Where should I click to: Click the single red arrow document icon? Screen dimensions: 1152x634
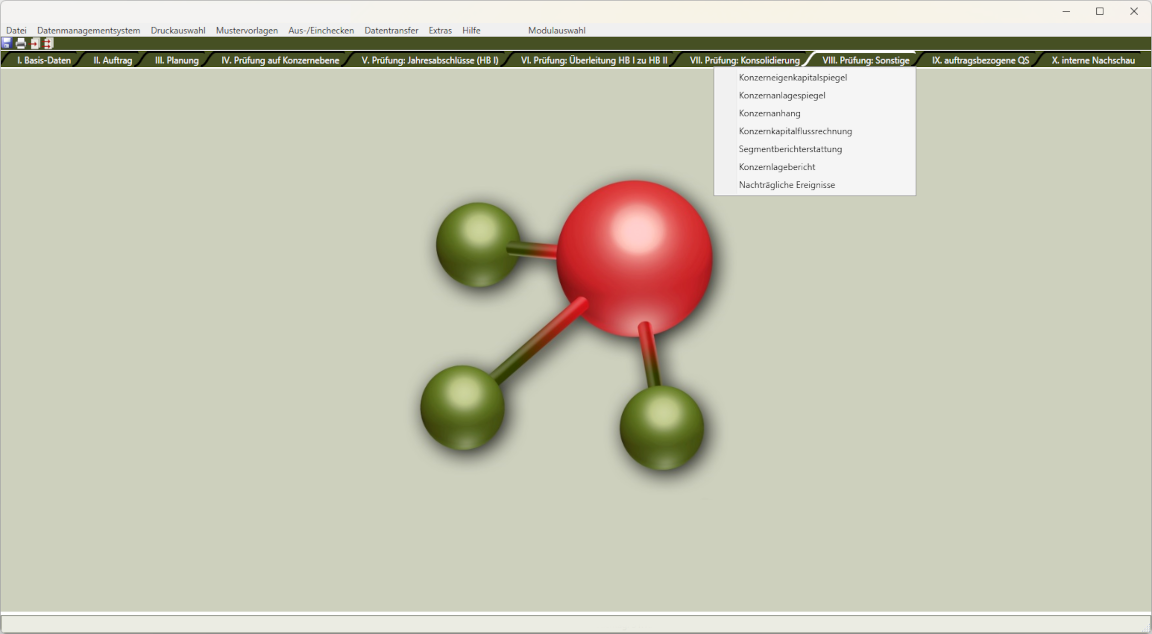click(x=35, y=44)
